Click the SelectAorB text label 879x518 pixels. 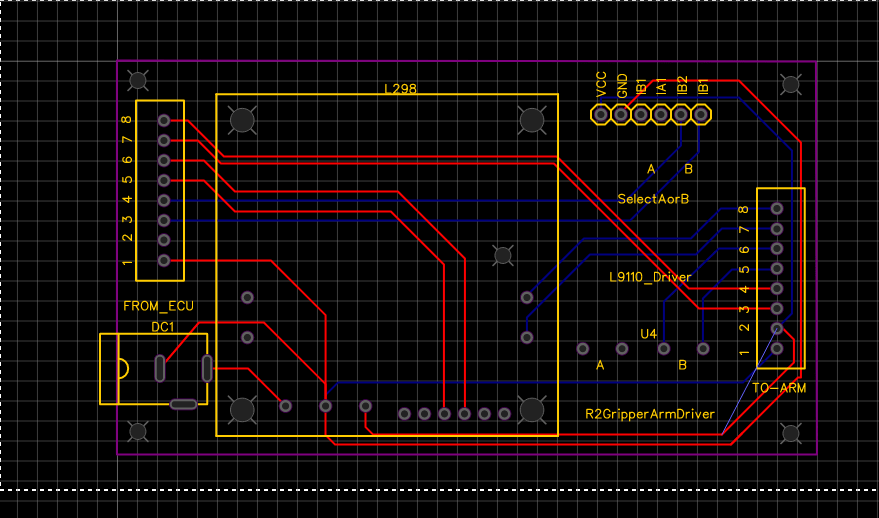click(x=653, y=199)
